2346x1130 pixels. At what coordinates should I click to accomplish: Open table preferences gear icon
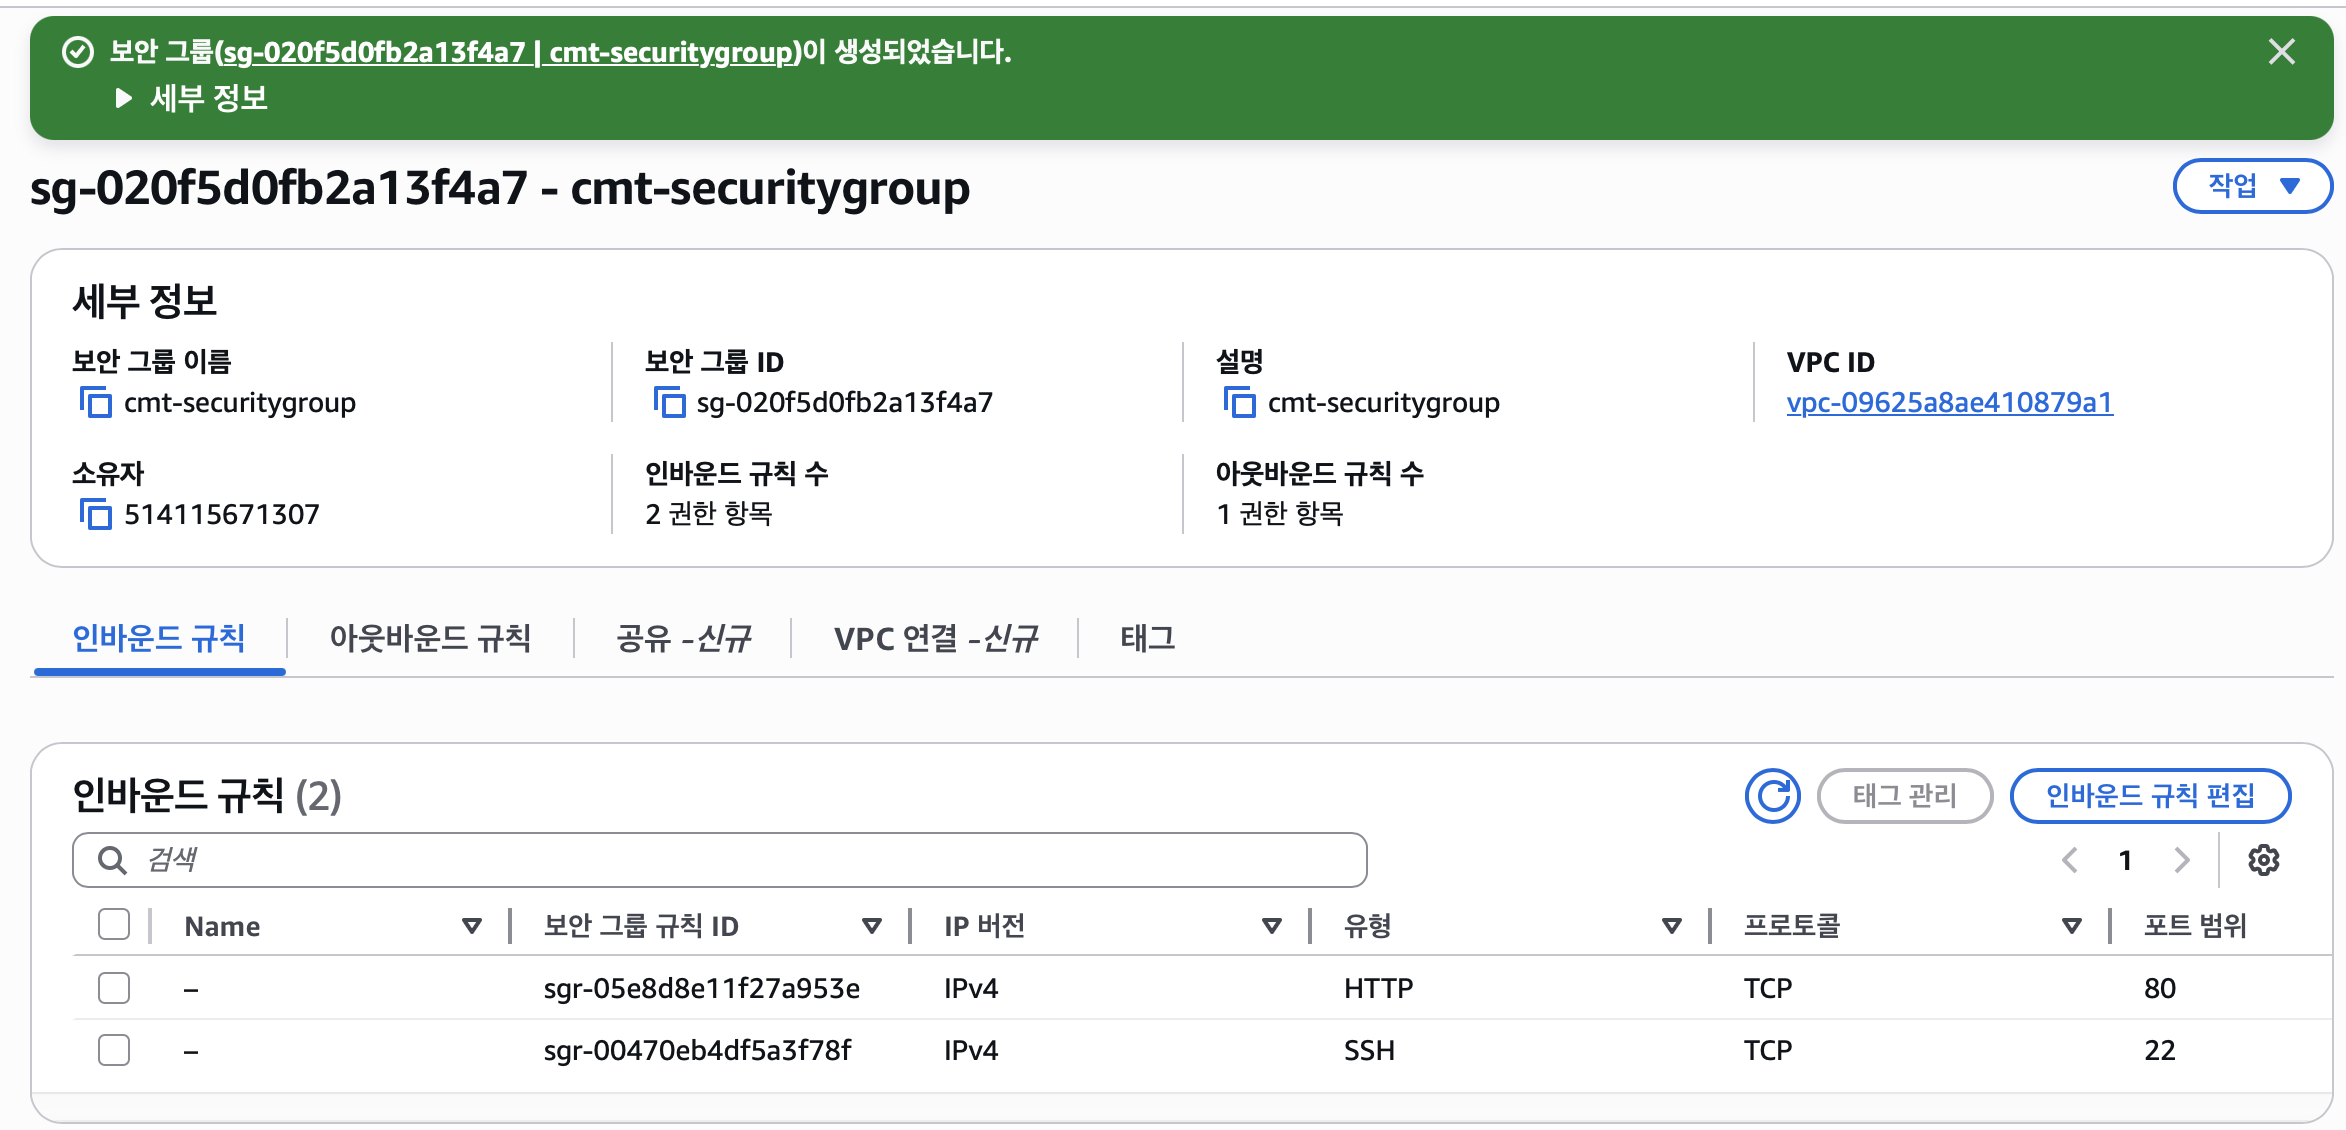click(2263, 860)
